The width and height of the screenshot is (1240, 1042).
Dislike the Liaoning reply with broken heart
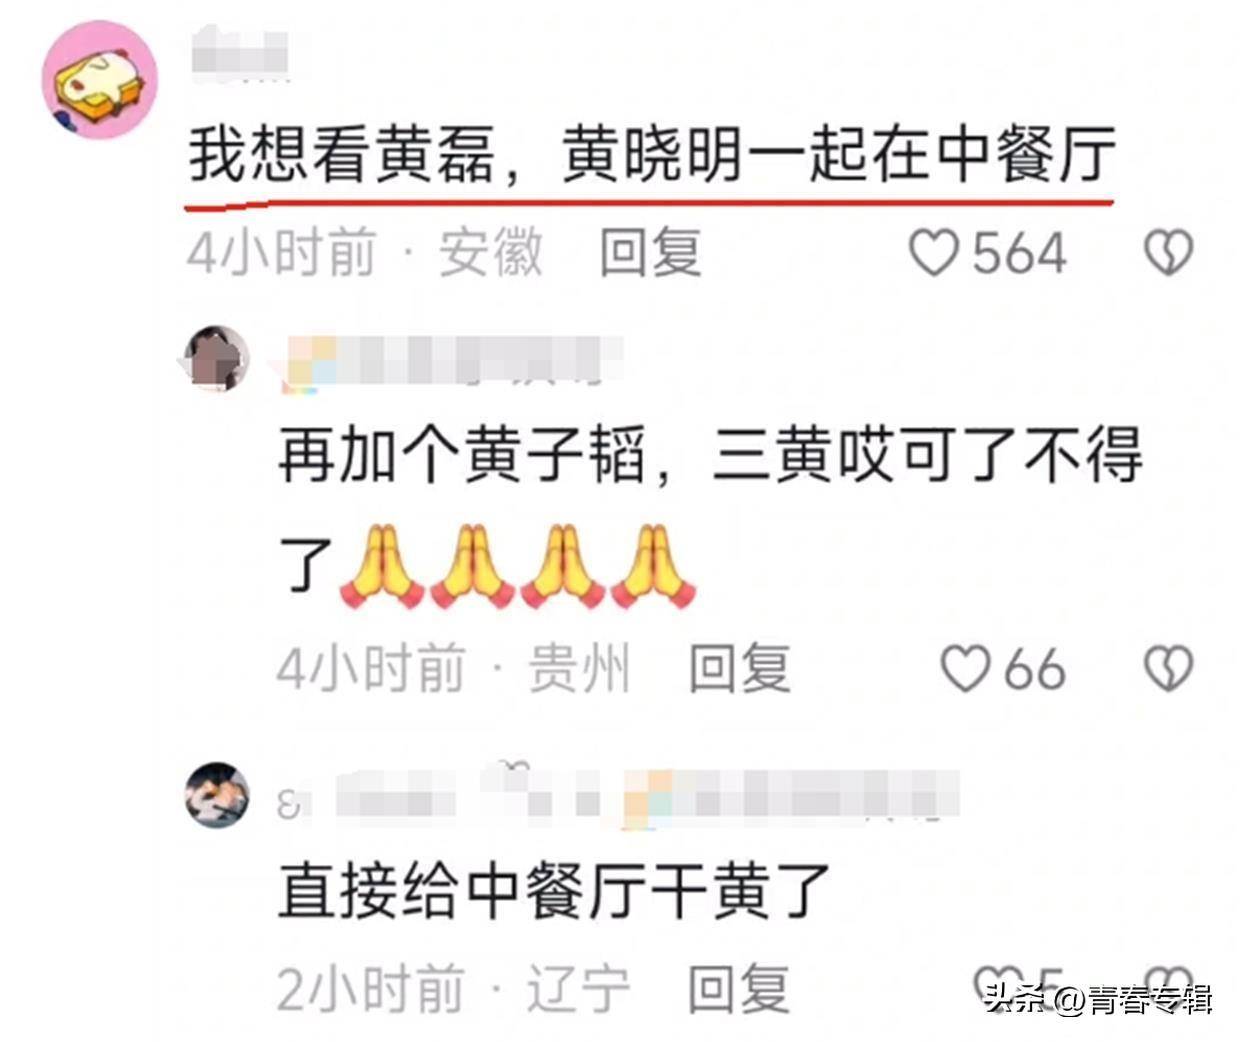(1168, 986)
